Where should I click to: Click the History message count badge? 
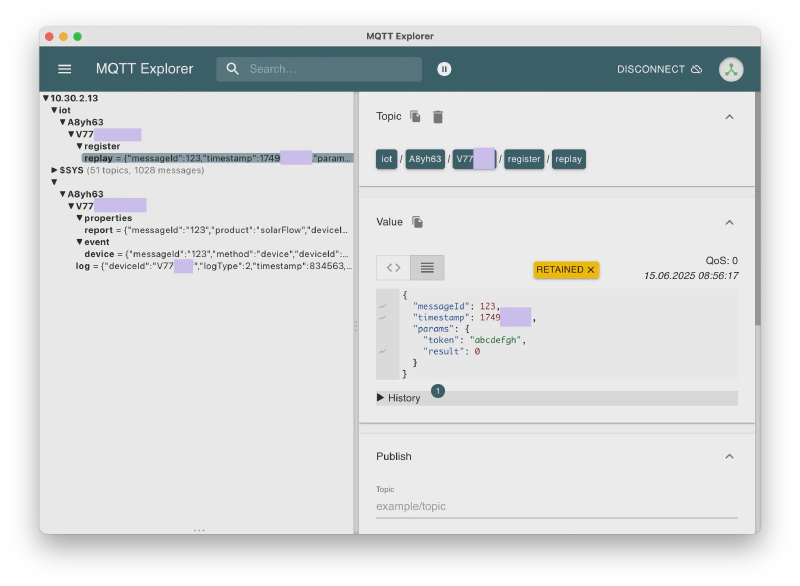pos(437,391)
